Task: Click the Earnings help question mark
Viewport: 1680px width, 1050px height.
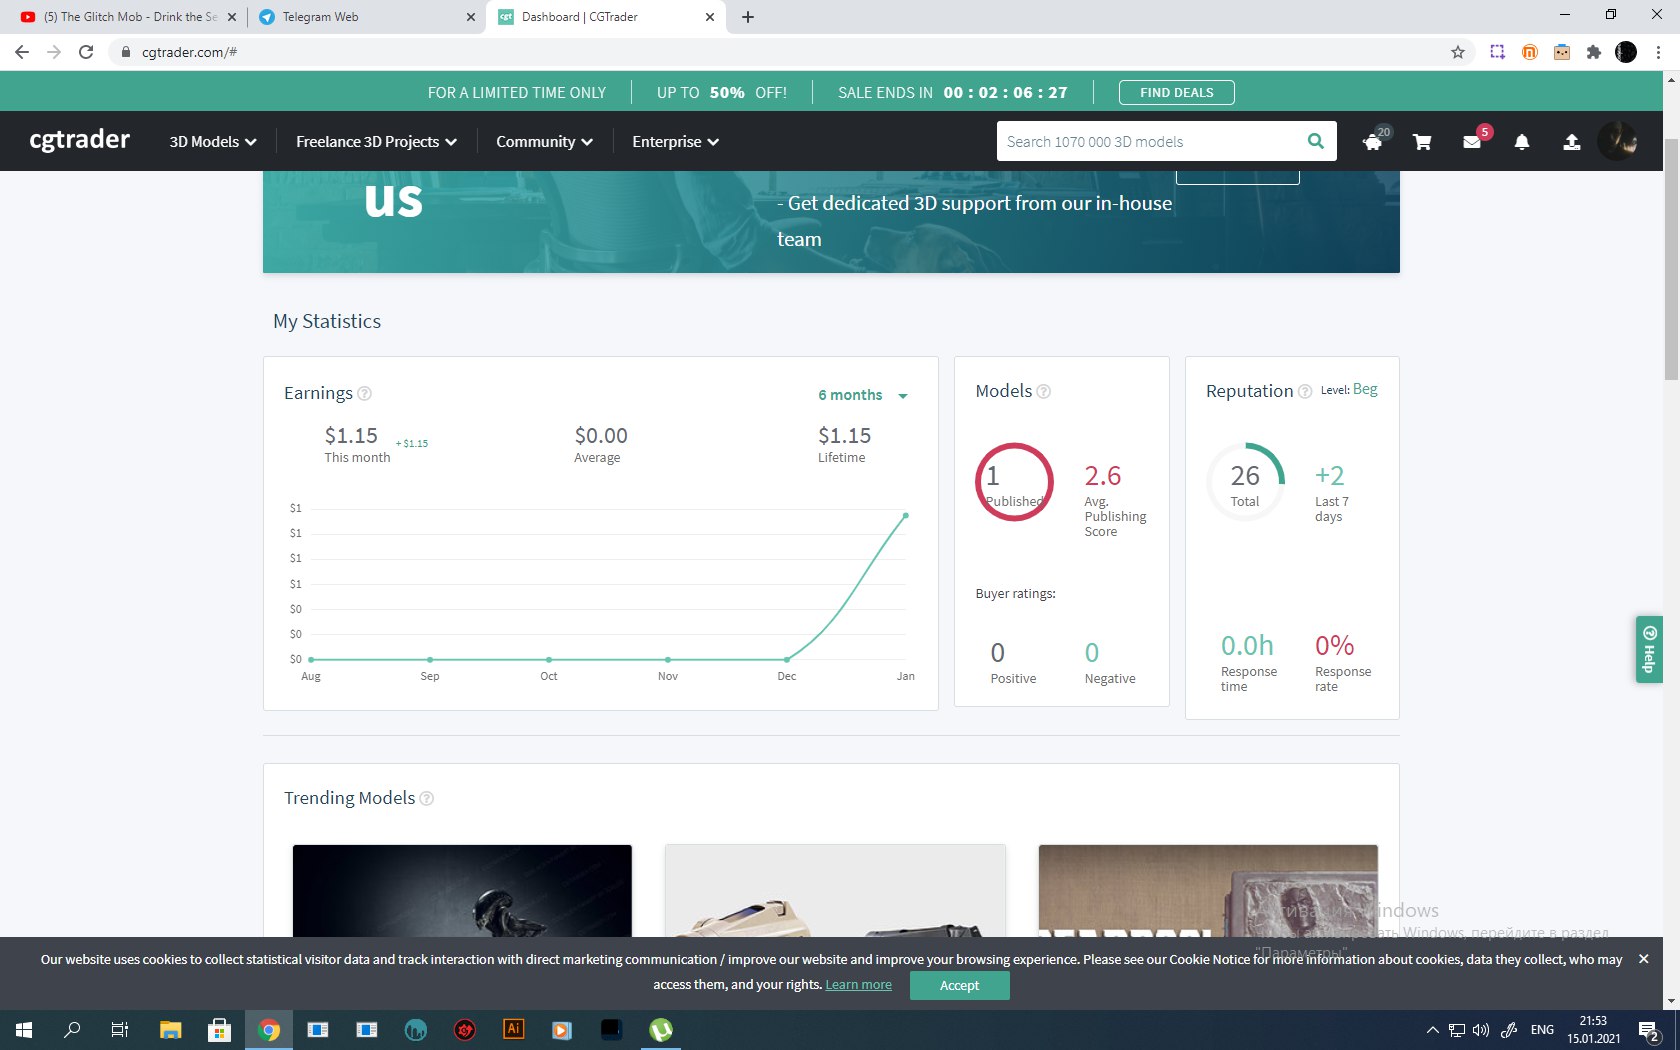Action: [x=365, y=393]
